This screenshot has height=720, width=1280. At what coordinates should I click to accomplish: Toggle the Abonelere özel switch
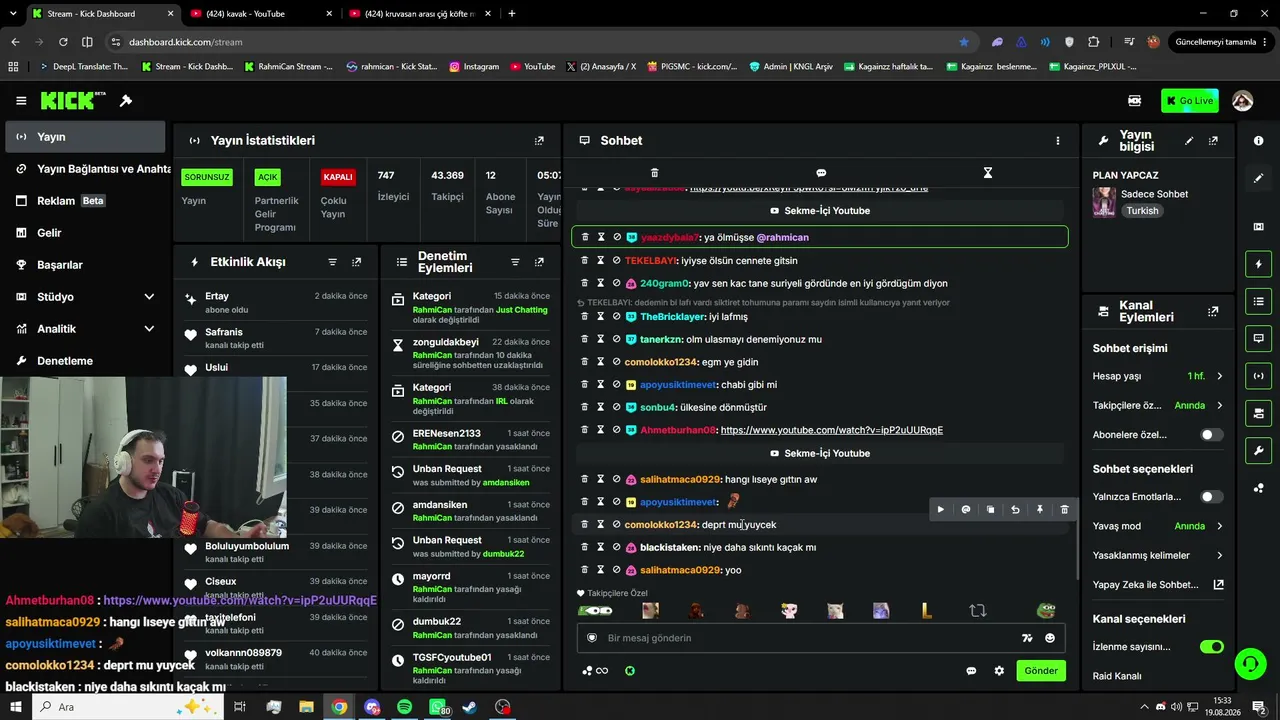click(1212, 435)
